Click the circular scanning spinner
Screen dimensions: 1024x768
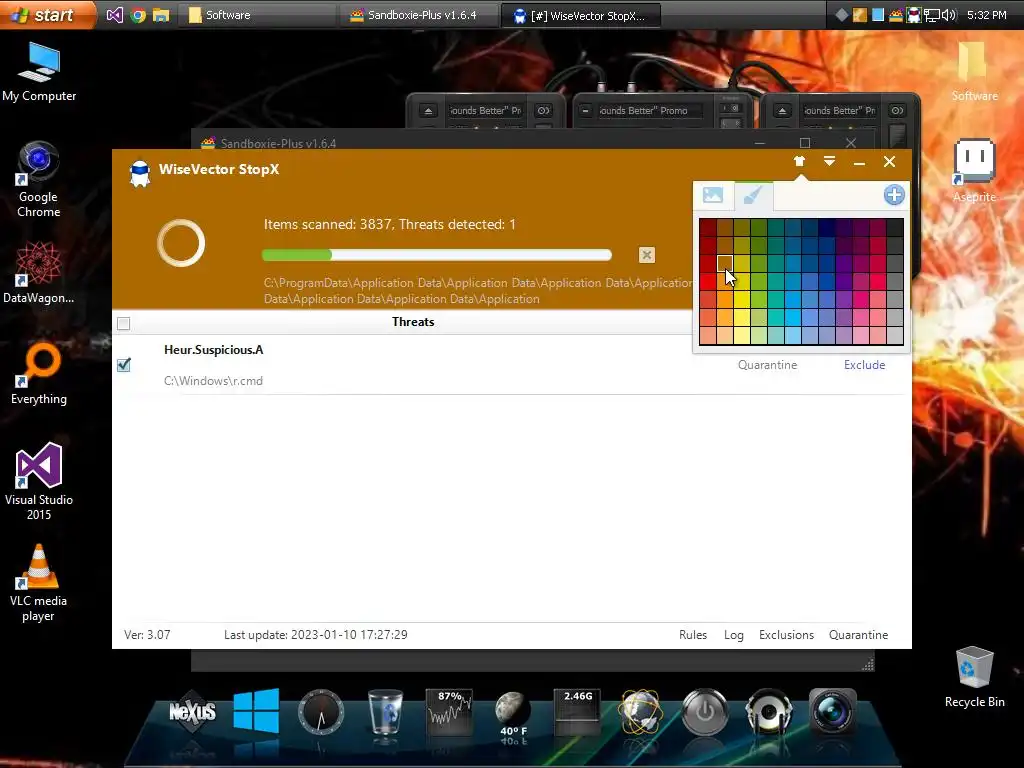point(181,243)
